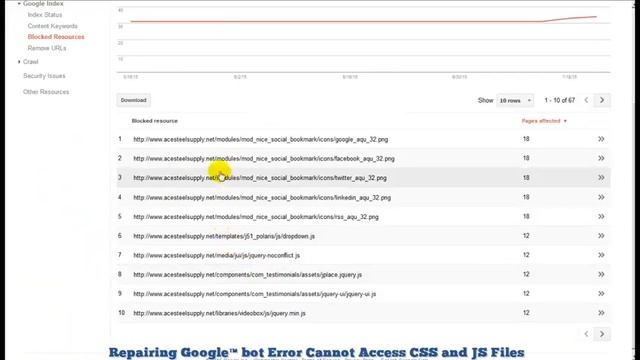Open details arrow for jquery.min.js row
This screenshot has width=640, height=360.
(x=601, y=313)
